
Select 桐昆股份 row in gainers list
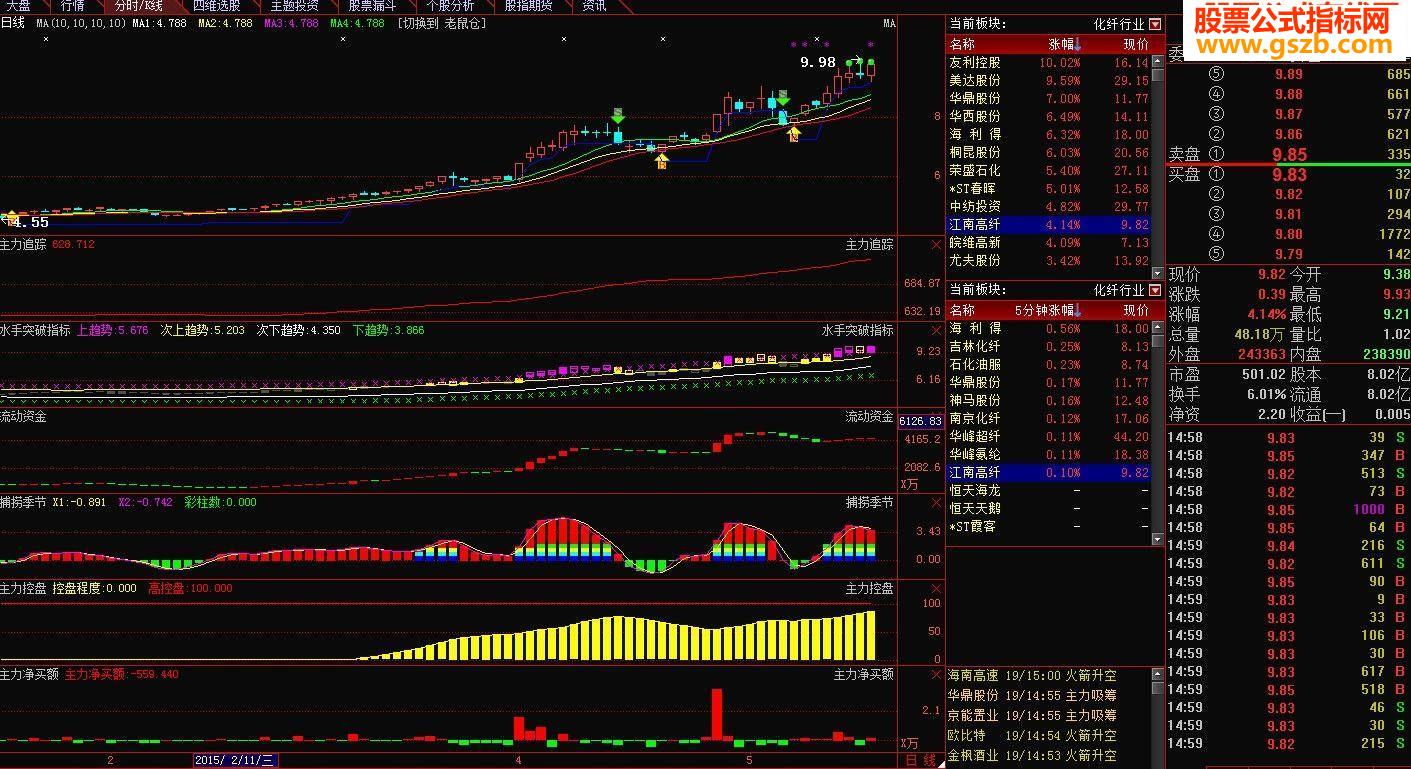coord(1048,152)
